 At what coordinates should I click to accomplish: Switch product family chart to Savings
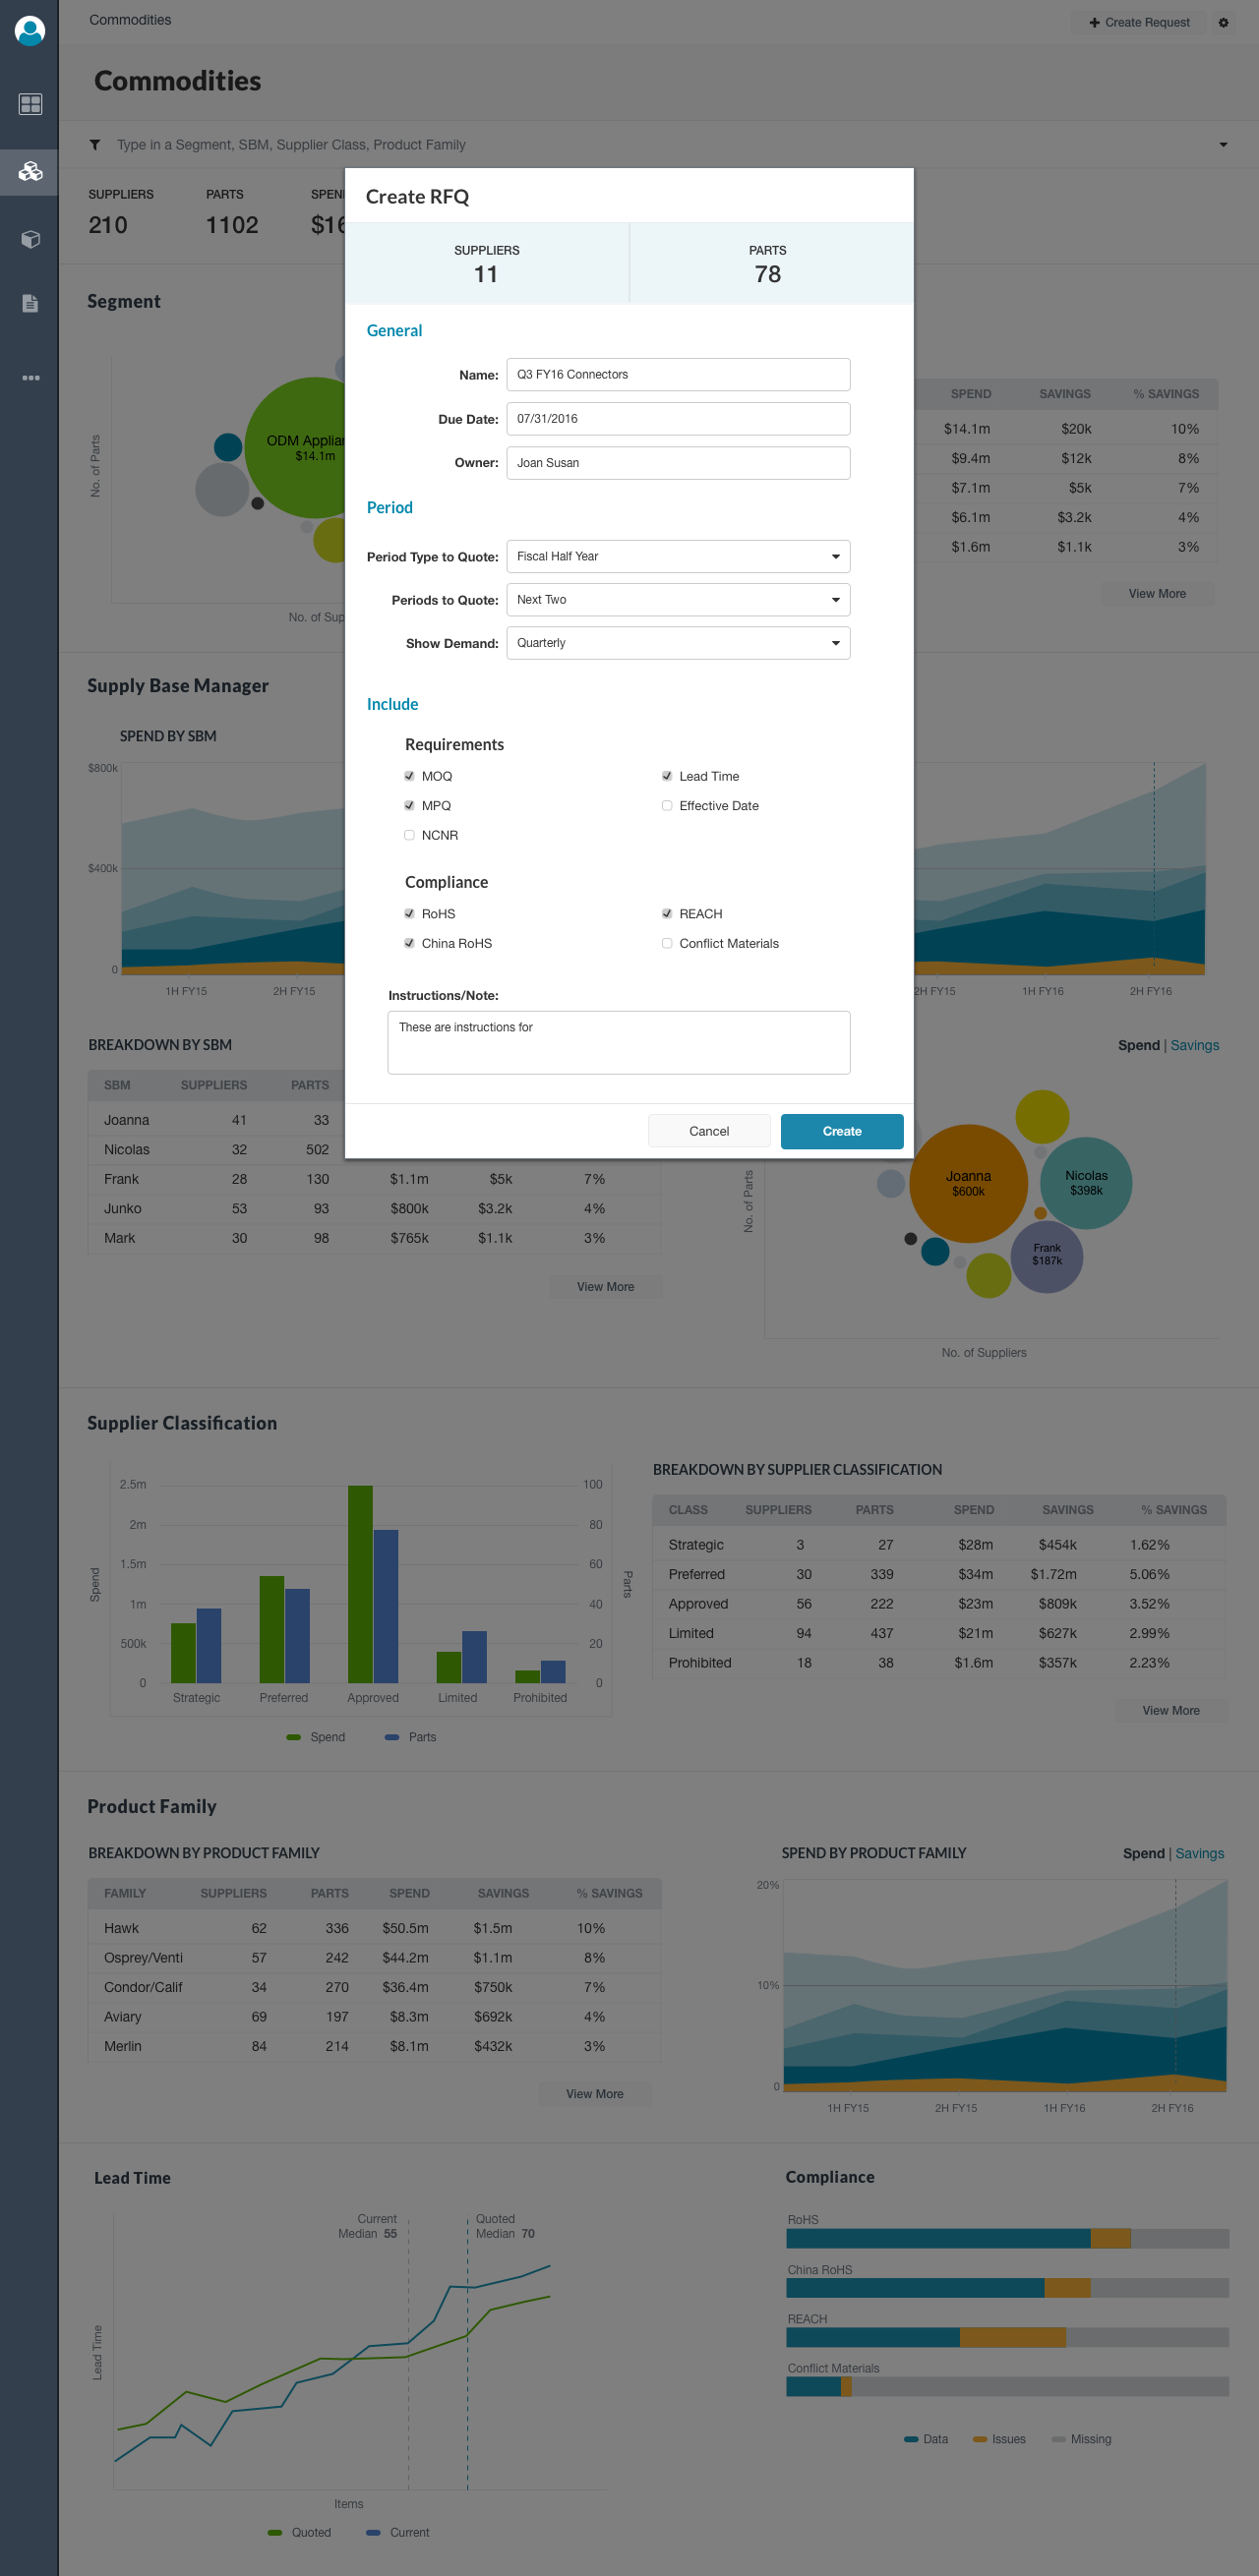(1199, 1853)
